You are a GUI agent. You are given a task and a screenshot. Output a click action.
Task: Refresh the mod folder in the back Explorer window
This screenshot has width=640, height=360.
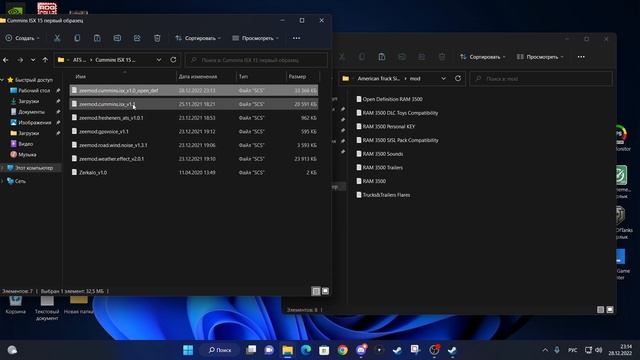pyautogui.click(x=458, y=78)
